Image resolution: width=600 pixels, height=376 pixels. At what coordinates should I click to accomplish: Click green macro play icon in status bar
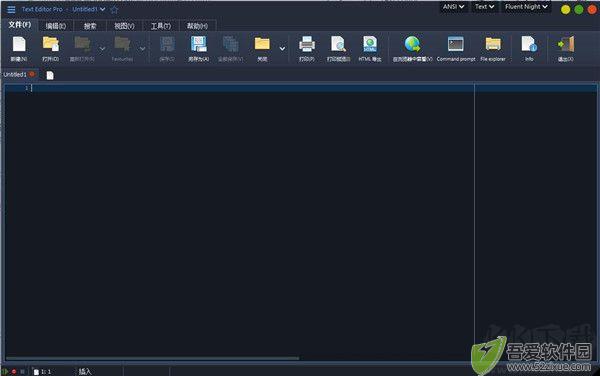click(x=5, y=371)
